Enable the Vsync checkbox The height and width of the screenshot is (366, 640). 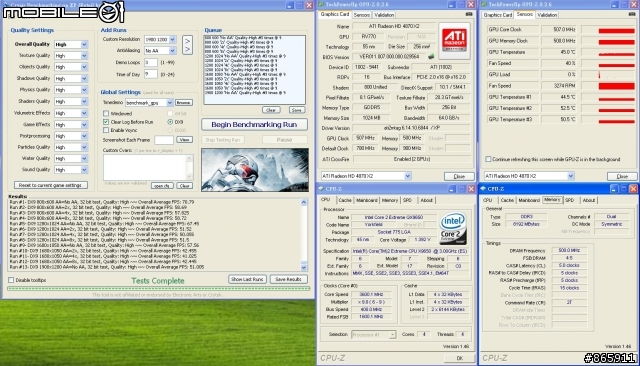pyautogui.click(x=106, y=130)
